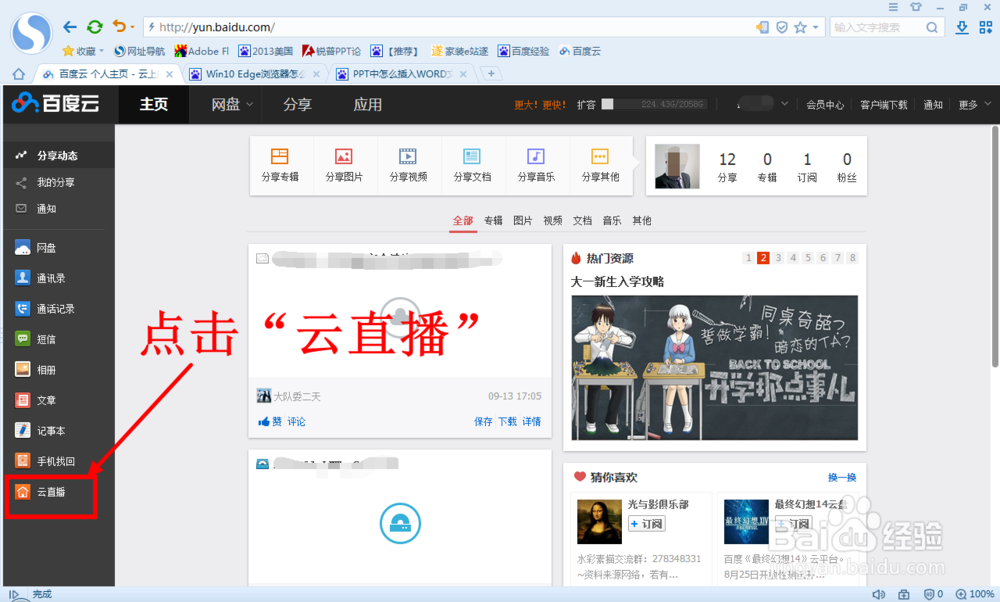
Task: Go to page 3 of 热门资源
Action: (x=778, y=258)
